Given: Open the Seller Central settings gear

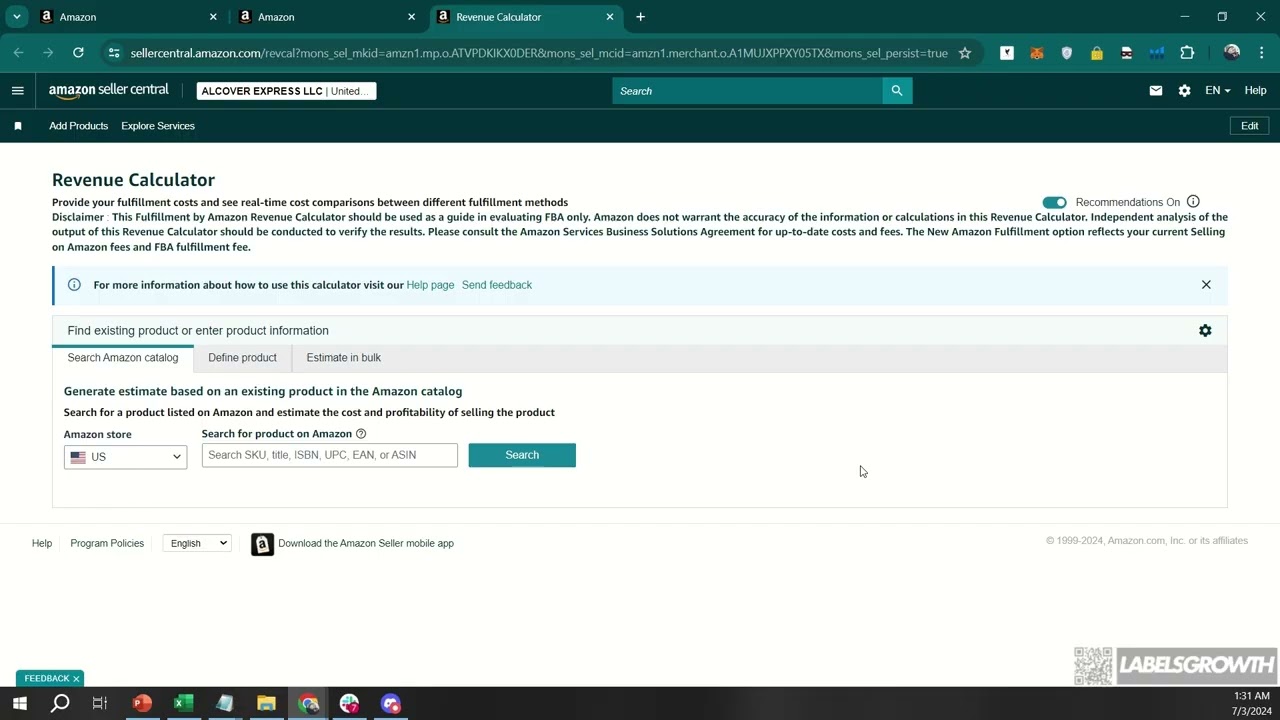Looking at the screenshot, I should pos(1184,90).
